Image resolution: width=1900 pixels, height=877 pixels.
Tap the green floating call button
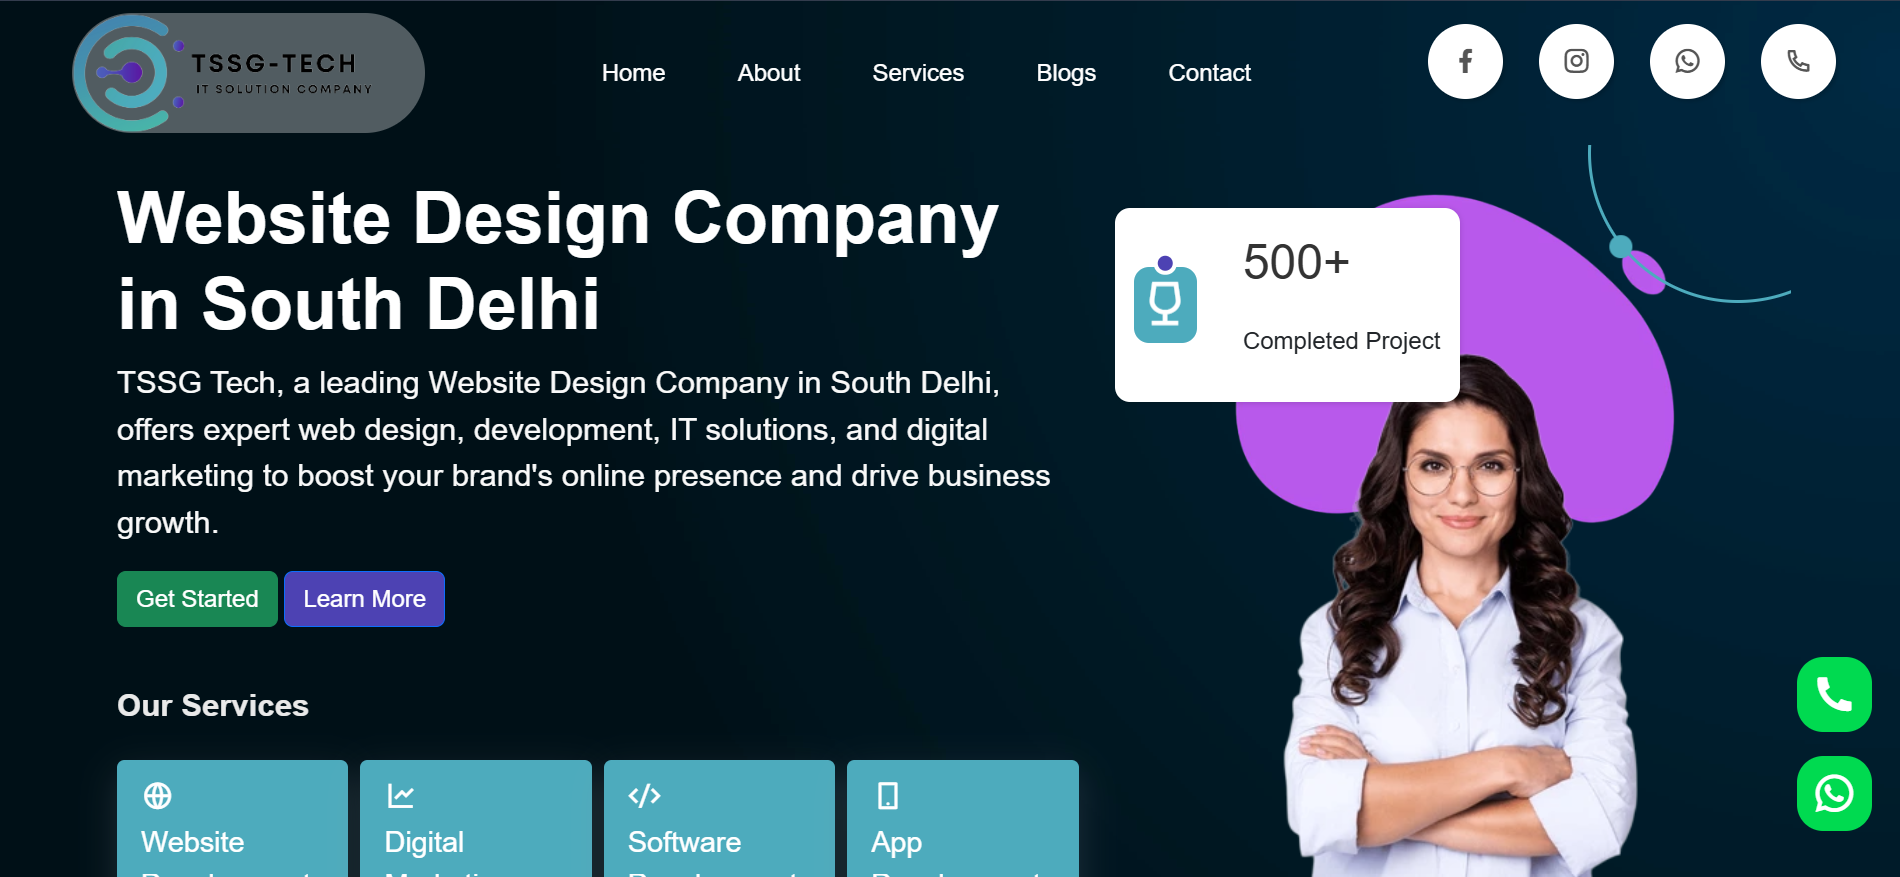[x=1834, y=694]
